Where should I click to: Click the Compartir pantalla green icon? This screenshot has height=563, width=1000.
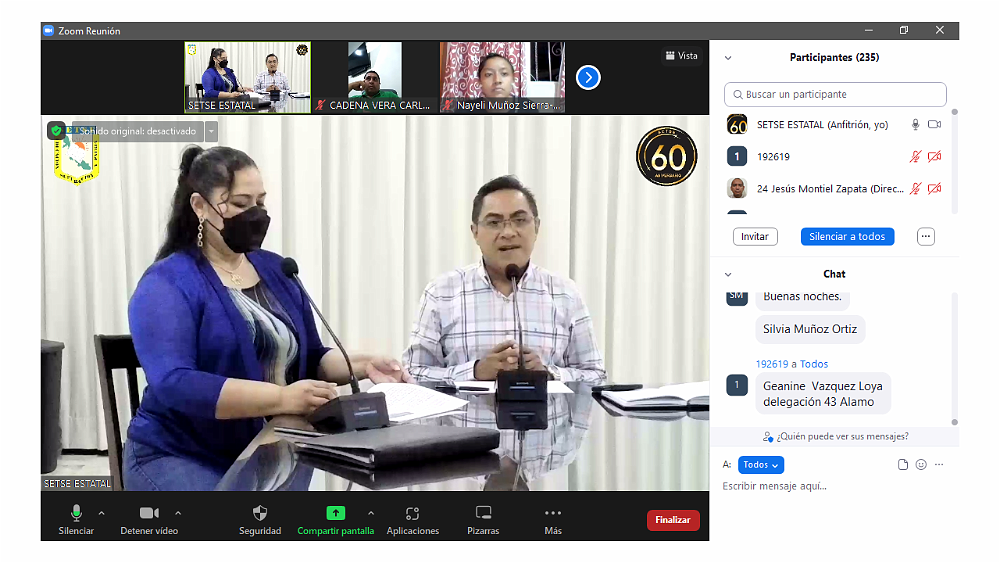tap(336, 513)
